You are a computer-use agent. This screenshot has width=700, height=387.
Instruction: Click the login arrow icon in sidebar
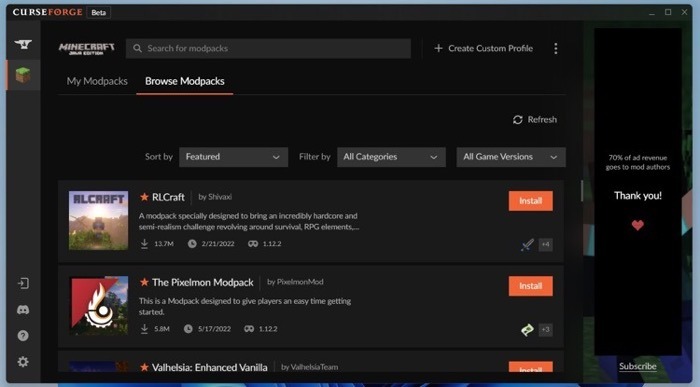click(23, 283)
